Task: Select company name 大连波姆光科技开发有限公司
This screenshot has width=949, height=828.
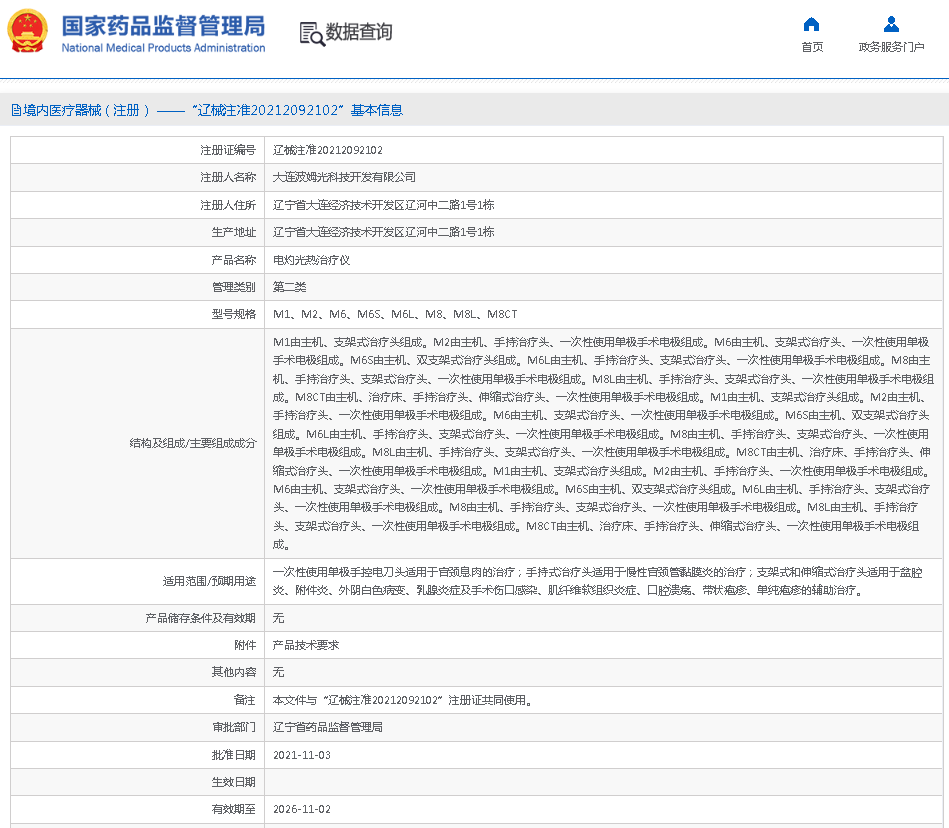Action: (x=344, y=177)
